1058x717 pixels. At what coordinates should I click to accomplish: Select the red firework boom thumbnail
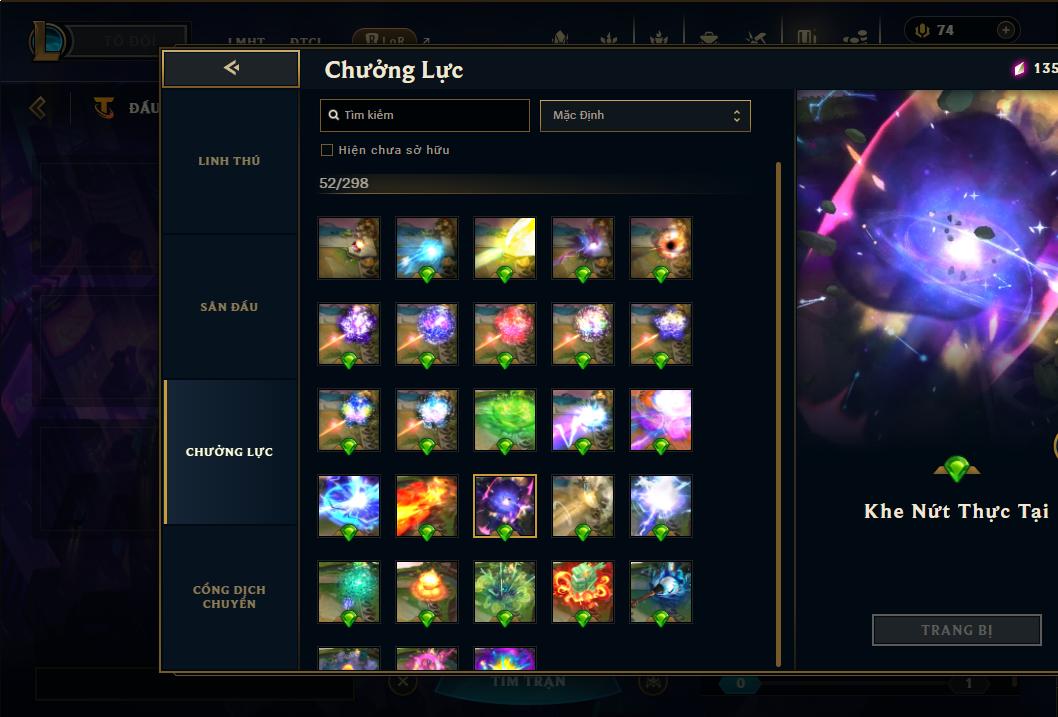[505, 334]
